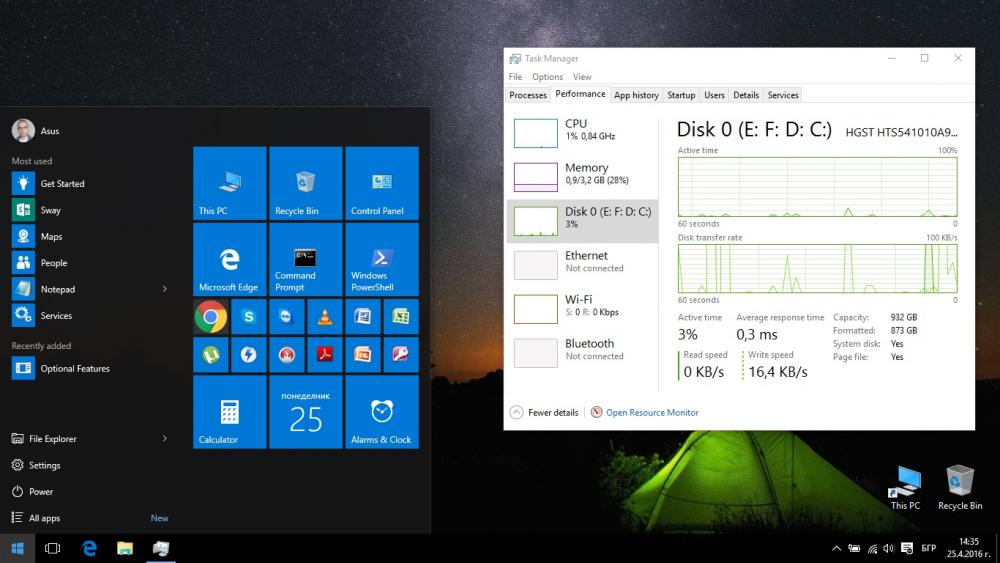Viewport: 1000px width, 563px height.
Task: Expand the File Explorer jump list arrow
Action: point(165,439)
